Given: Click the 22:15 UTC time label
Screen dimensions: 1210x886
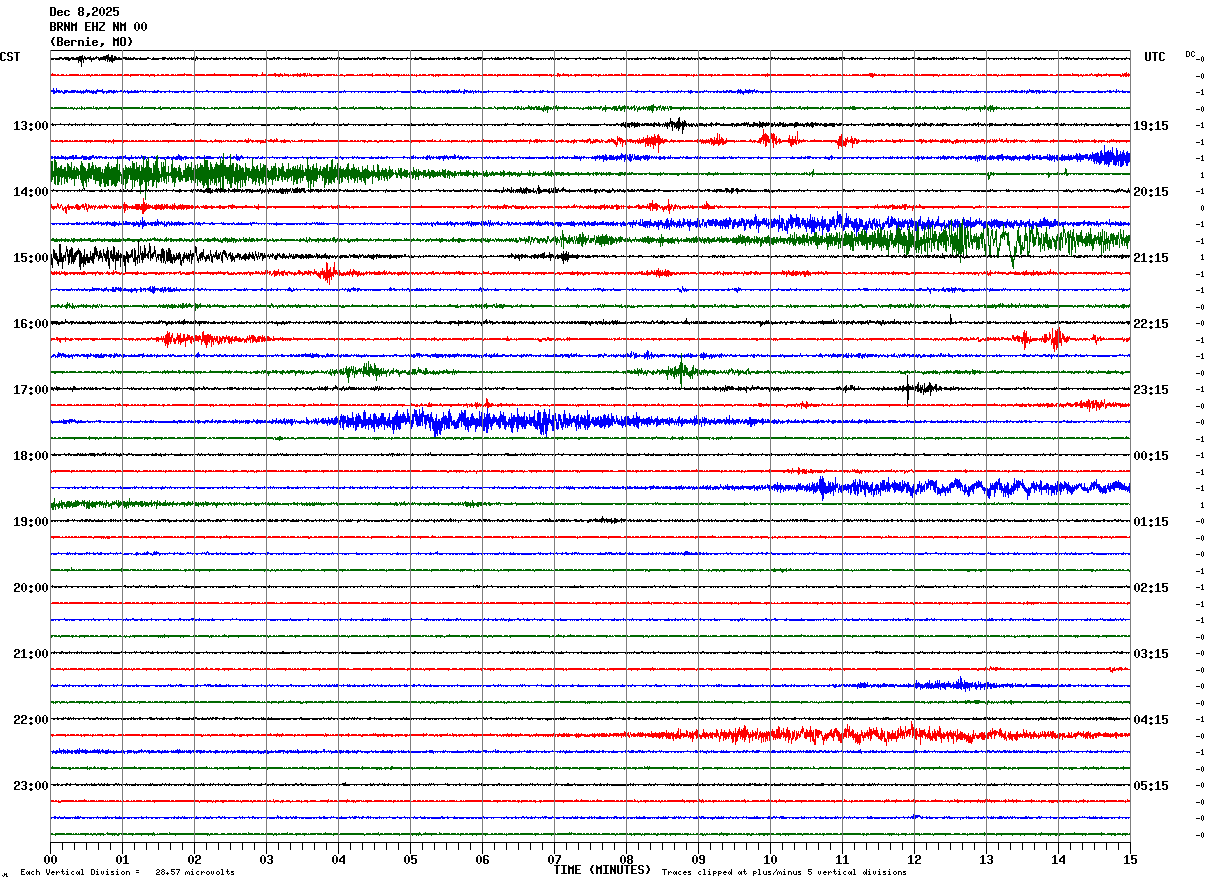Looking at the screenshot, I should pyautogui.click(x=1151, y=324).
